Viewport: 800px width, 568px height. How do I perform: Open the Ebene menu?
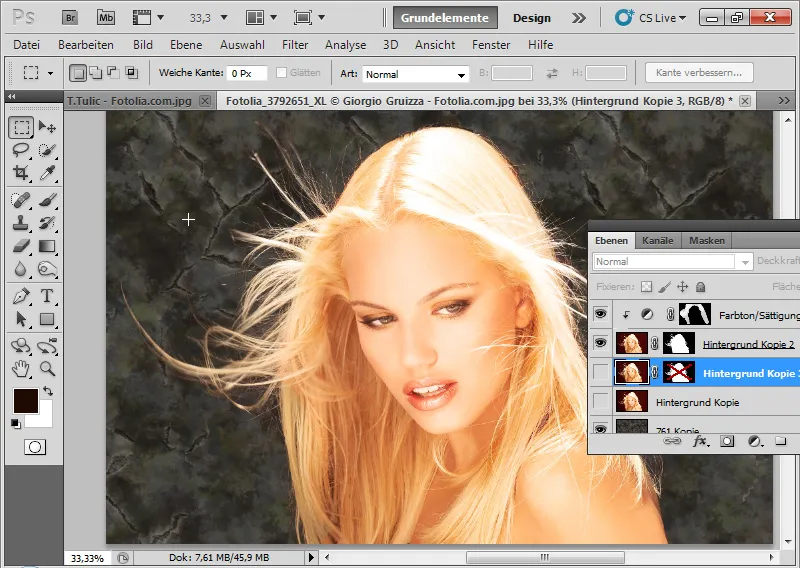click(x=186, y=45)
